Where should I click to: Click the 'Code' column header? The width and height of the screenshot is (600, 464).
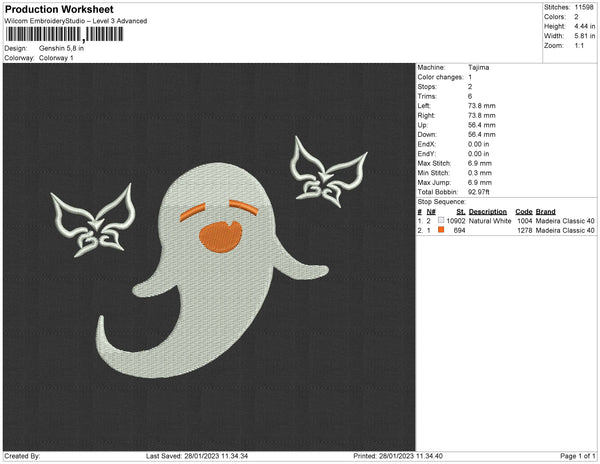point(524,212)
